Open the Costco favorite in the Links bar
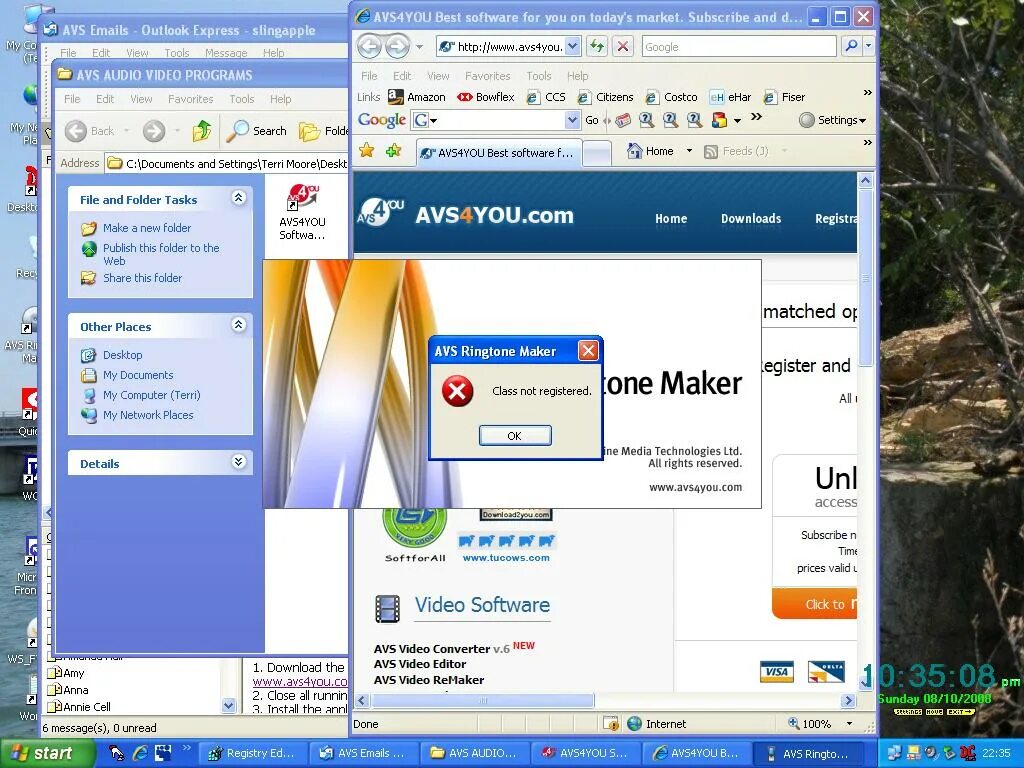This screenshot has width=1024, height=768. (671, 97)
